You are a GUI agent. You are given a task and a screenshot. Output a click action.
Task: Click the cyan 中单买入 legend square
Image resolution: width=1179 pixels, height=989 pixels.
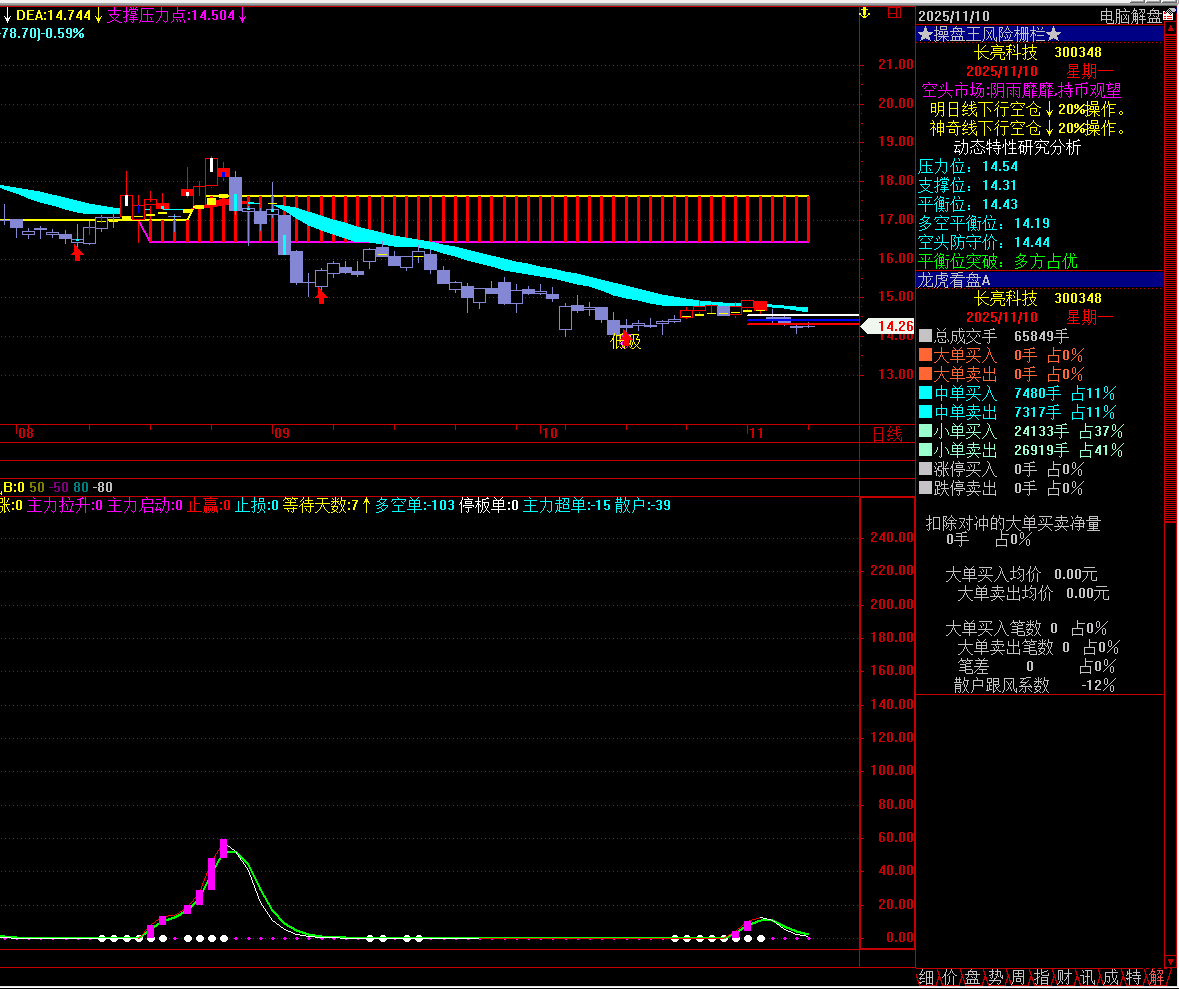point(925,393)
